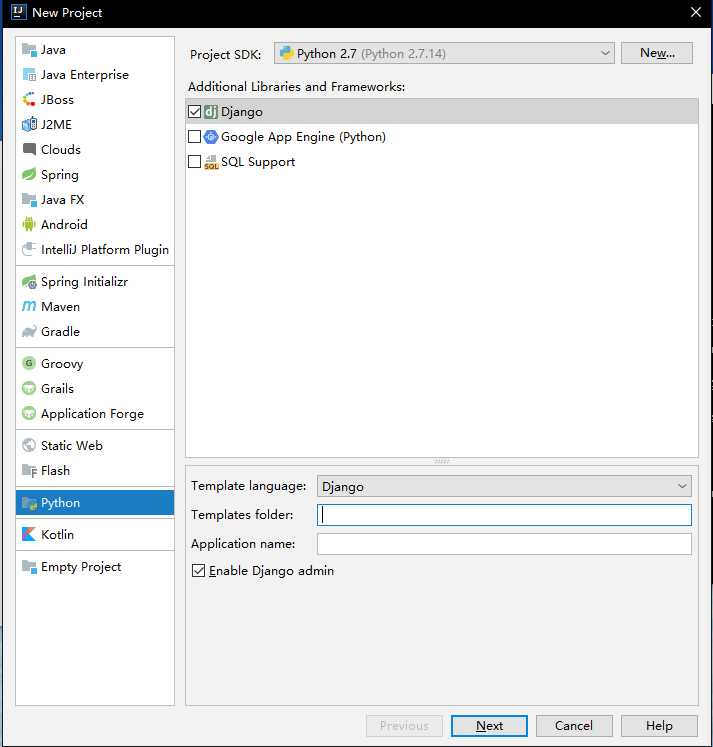Pick the JBoss icon

(x=29, y=100)
